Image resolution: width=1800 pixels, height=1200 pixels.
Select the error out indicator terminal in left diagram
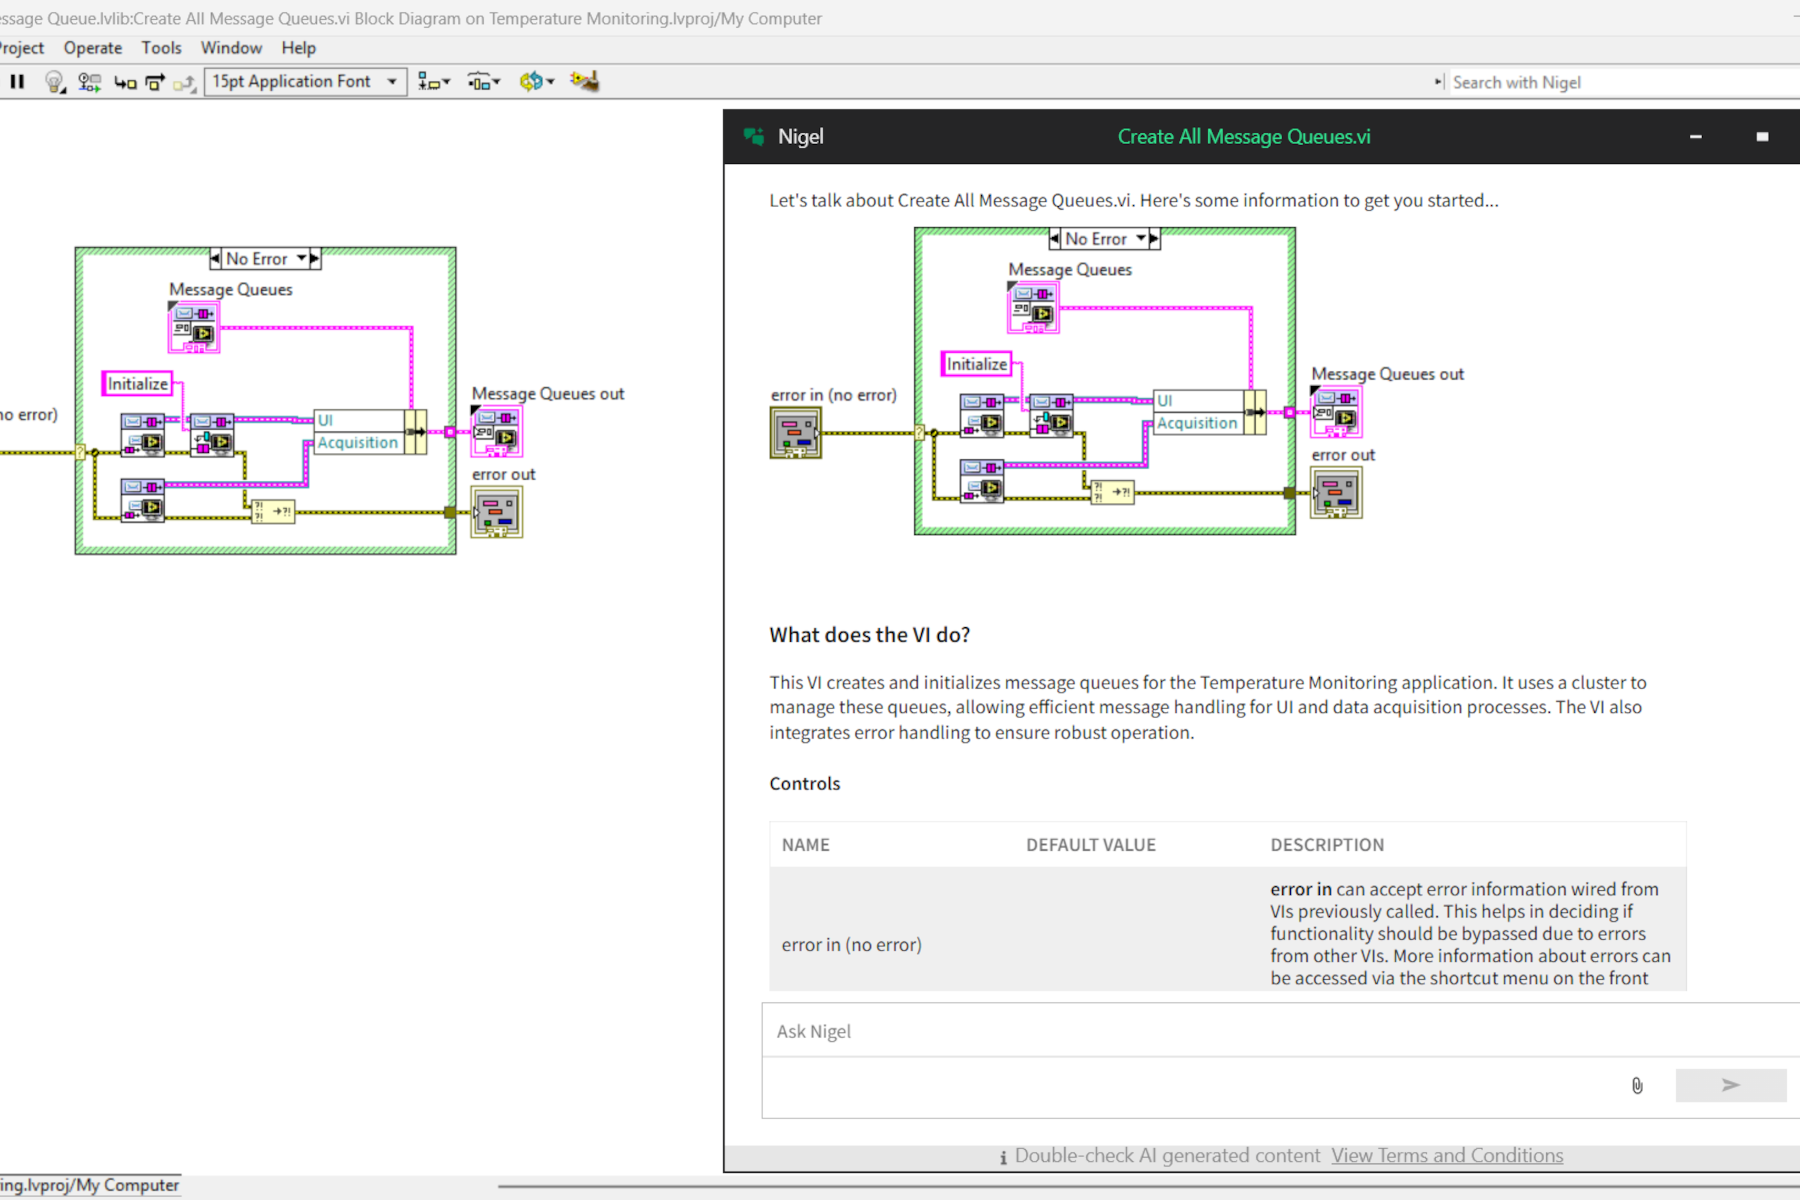(x=496, y=512)
